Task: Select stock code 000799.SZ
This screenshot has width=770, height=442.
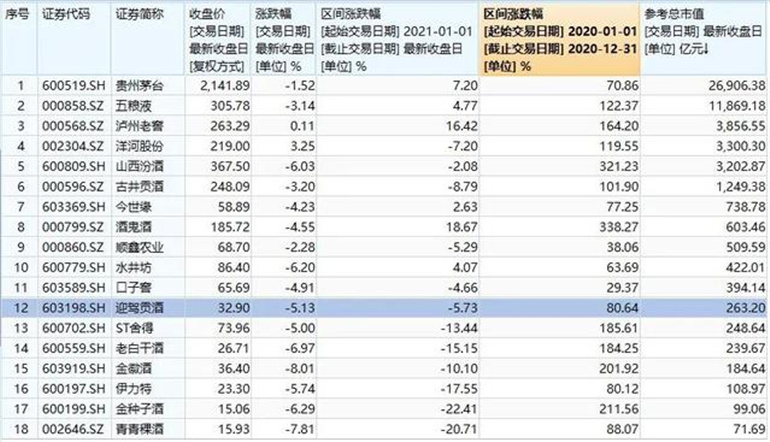Action: click(73, 227)
